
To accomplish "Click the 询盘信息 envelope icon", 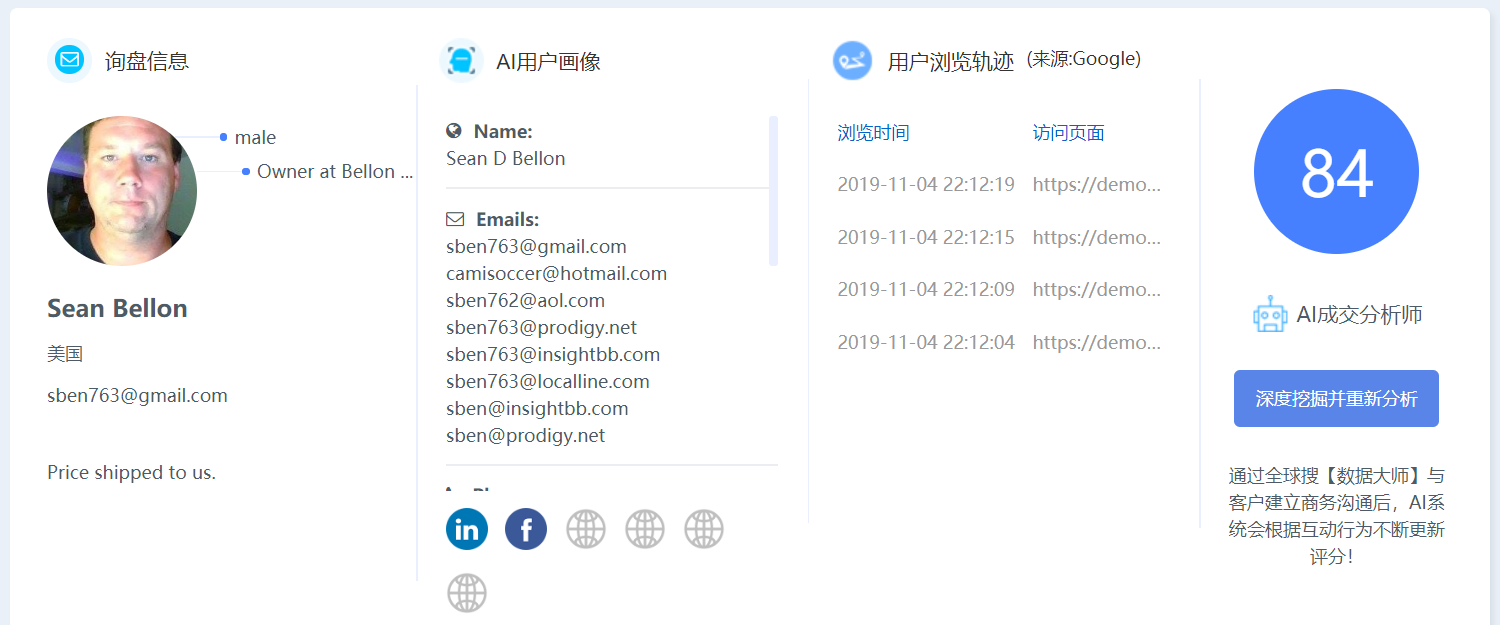I will pyautogui.click(x=68, y=60).
